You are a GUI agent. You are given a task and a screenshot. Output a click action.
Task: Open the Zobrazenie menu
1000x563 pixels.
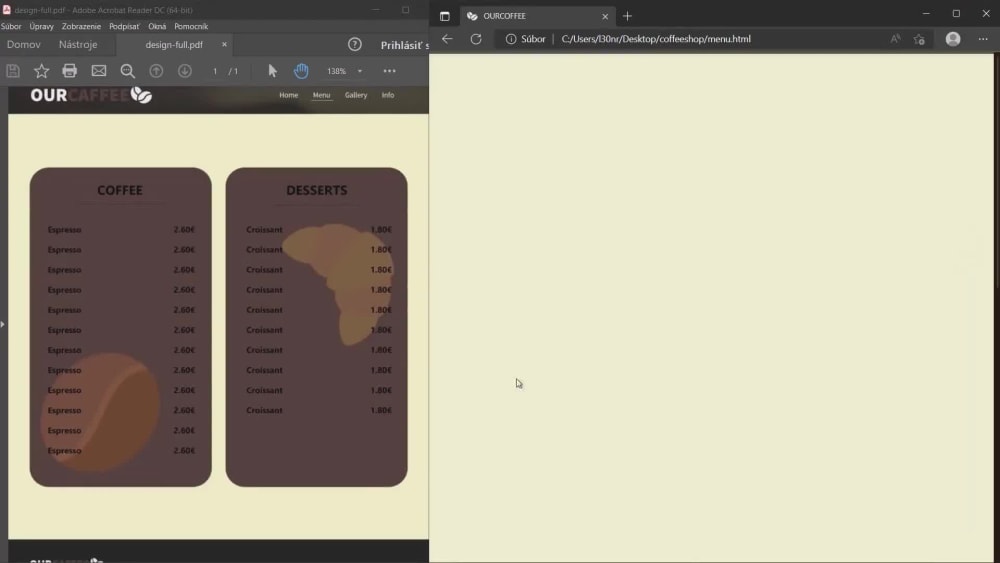click(81, 26)
